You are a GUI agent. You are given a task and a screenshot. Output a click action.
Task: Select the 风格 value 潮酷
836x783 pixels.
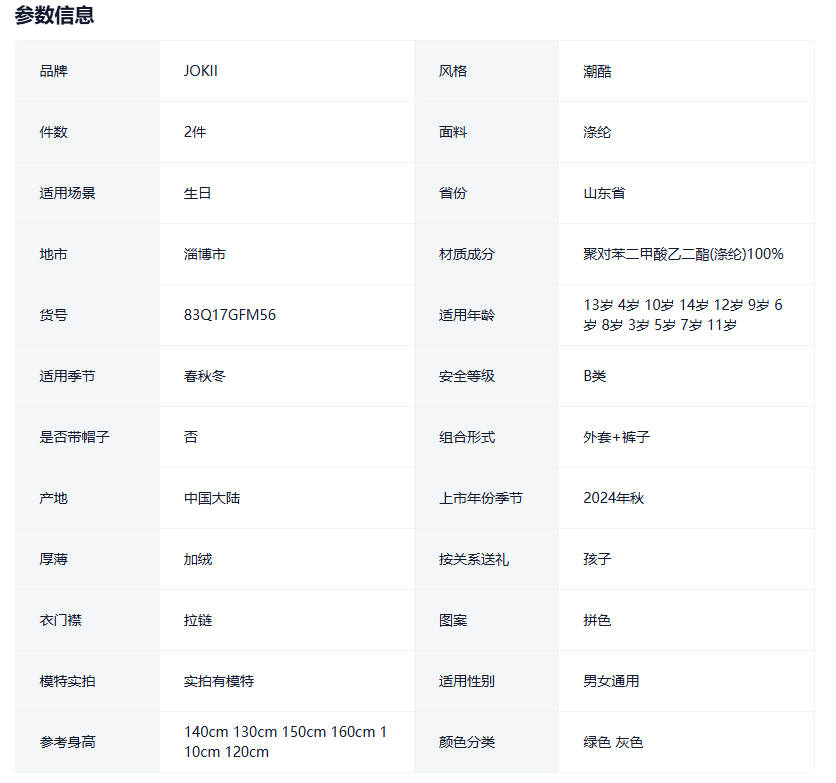(x=597, y=71)
